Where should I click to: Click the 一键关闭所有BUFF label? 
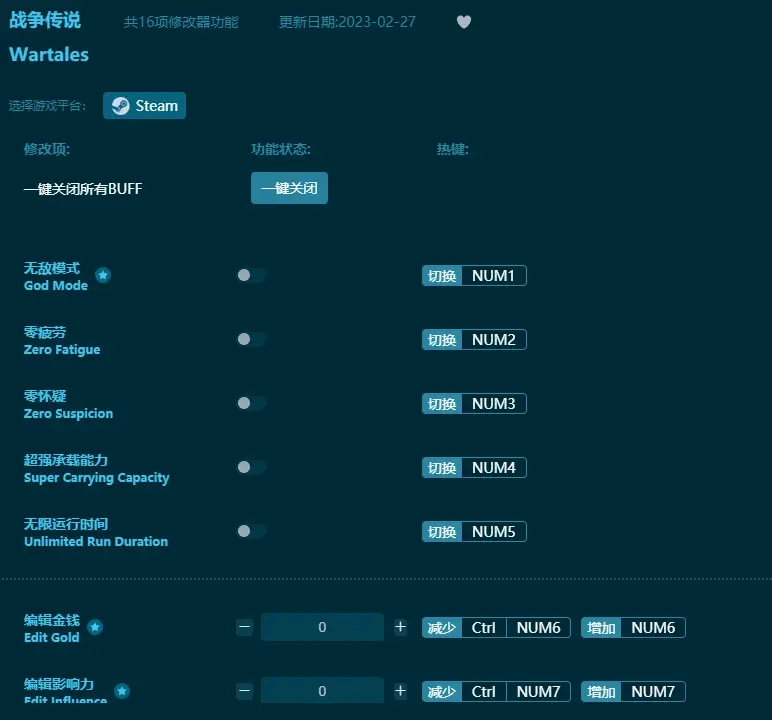83,189
